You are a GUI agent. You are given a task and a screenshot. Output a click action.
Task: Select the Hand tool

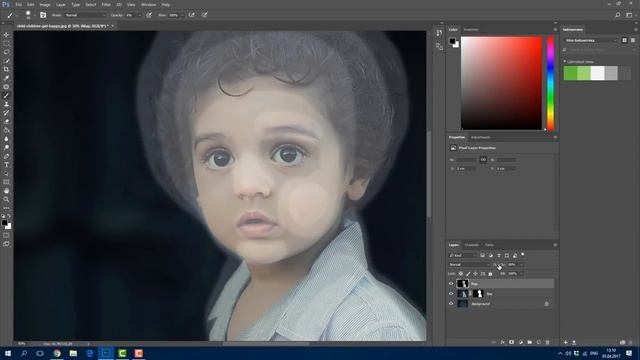coord(6,191)
